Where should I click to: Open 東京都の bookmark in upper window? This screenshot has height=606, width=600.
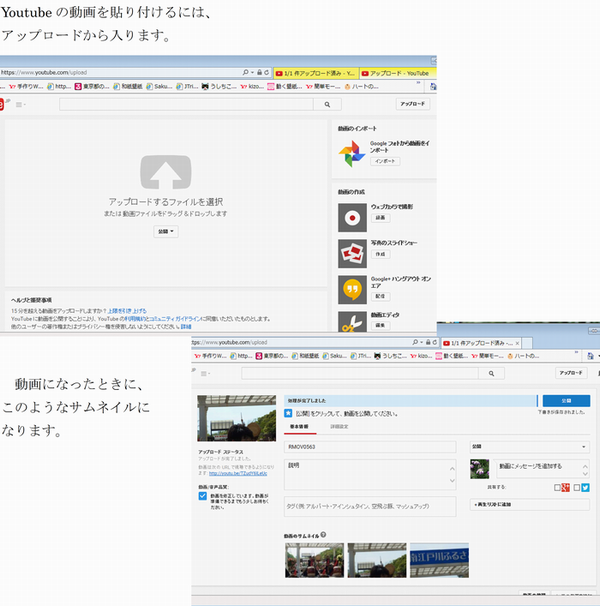click(92, 86)
